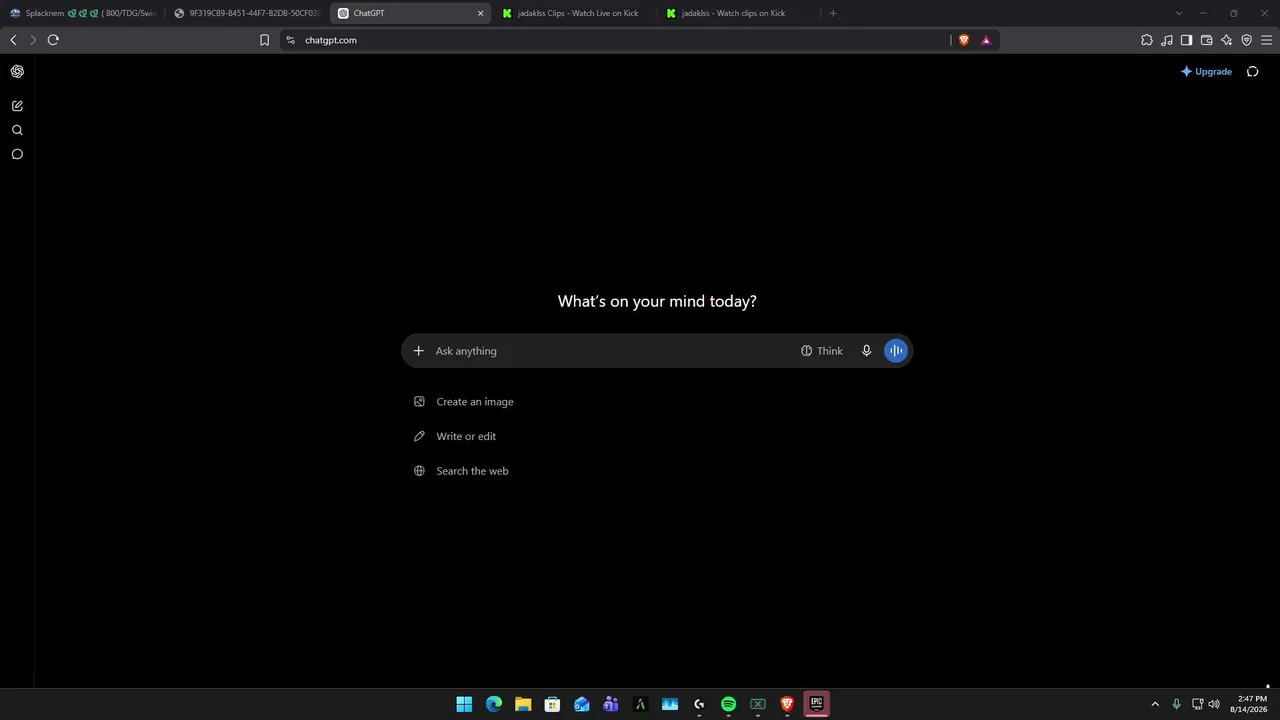Viewport: 1280px width, 720px height.
Task: Switch to the 9F319CB9 browser tab
Action: pyautogui.click(x=247, y=13)
